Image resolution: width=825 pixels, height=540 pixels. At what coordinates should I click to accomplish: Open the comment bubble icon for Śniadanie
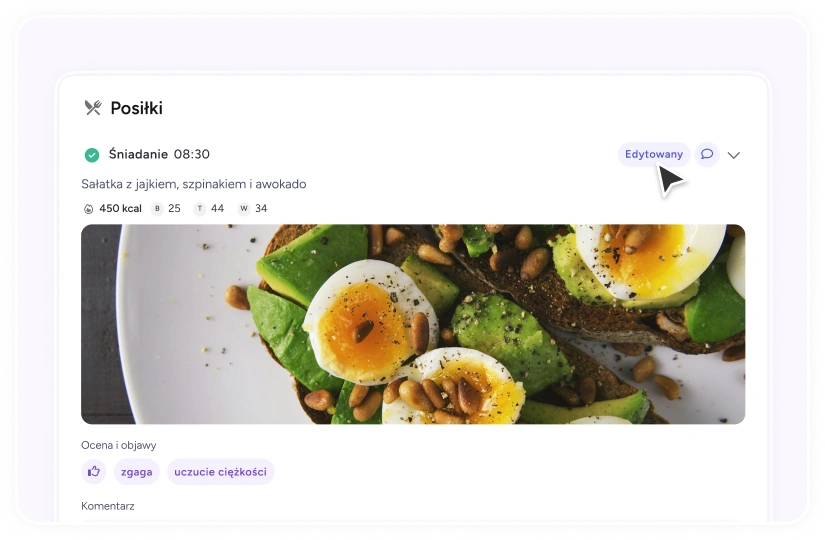707,154
